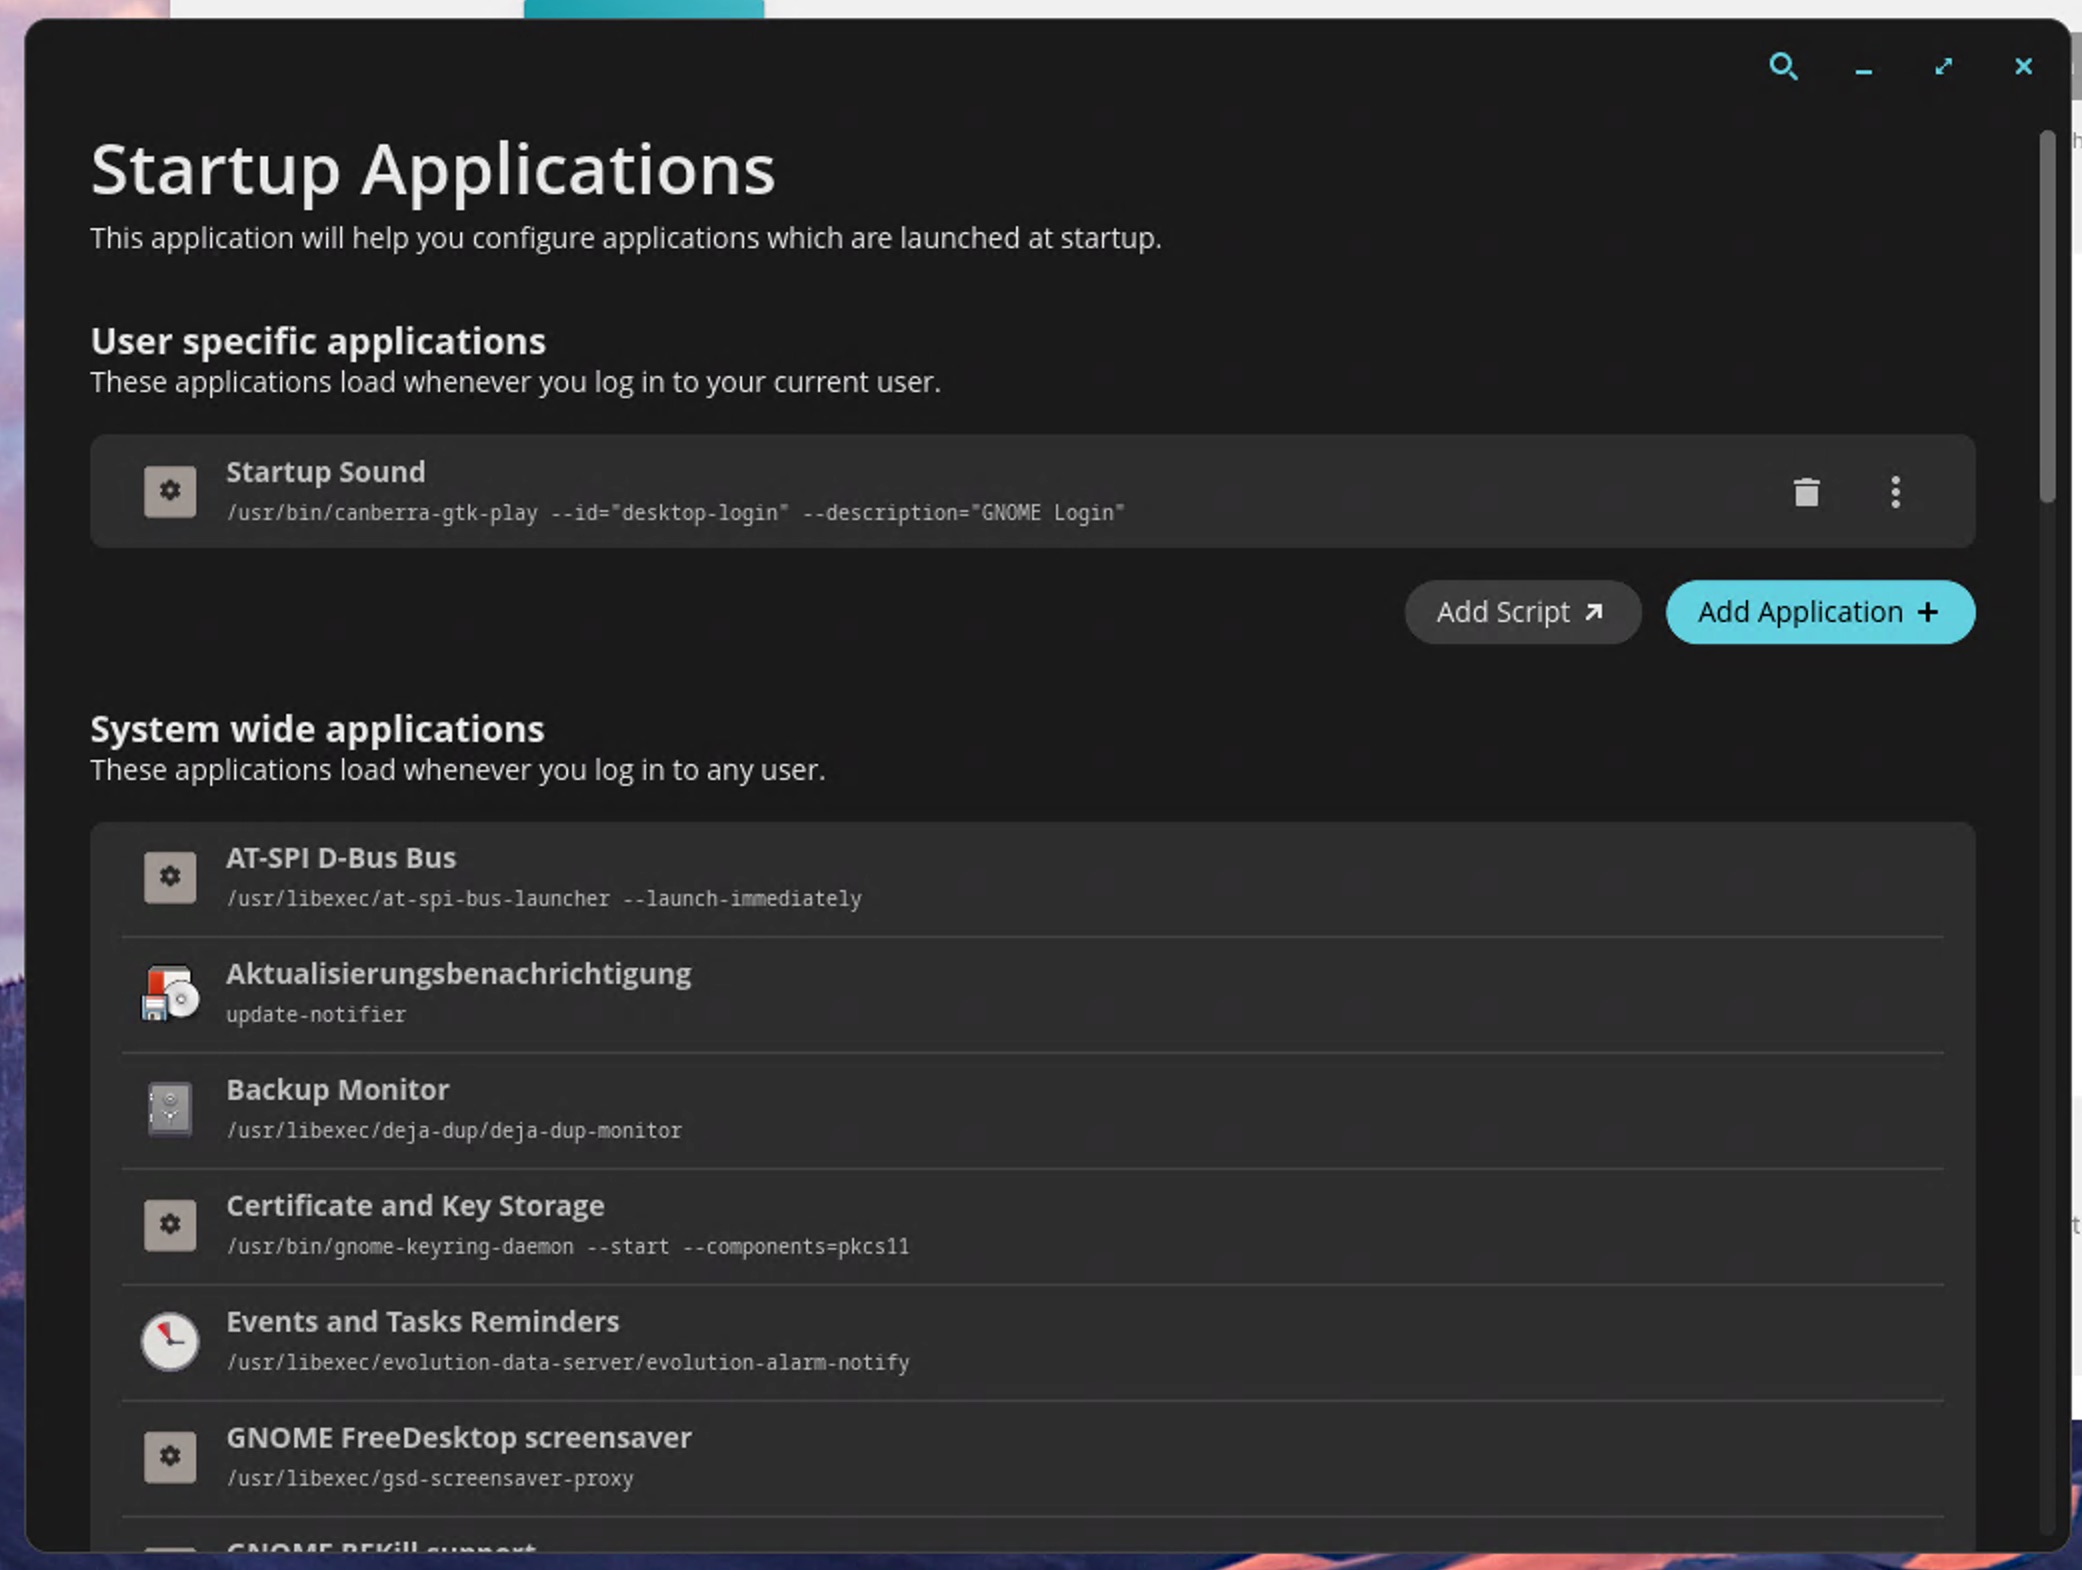2082x1570 pixels.
Task: Open the search magnifier icon
Action: coord(1783,67)
